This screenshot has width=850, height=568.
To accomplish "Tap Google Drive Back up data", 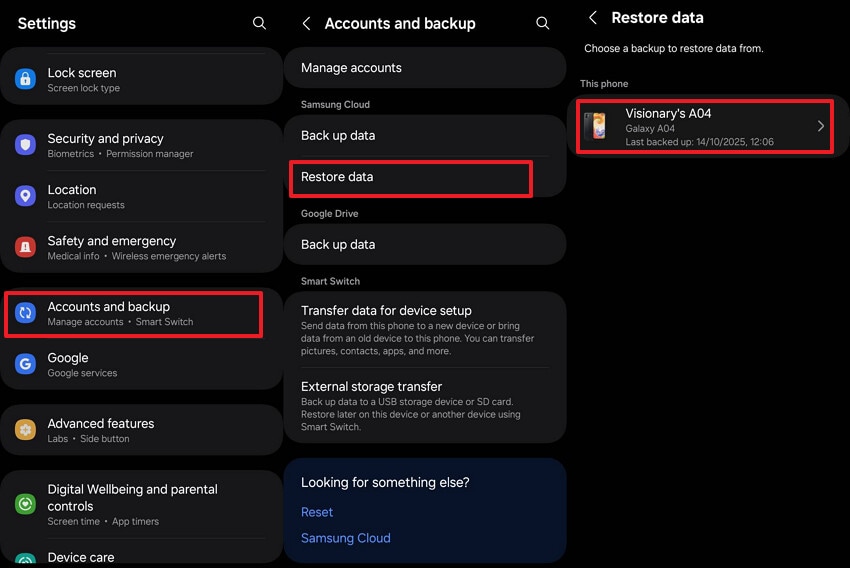I will tap(425, 244).
